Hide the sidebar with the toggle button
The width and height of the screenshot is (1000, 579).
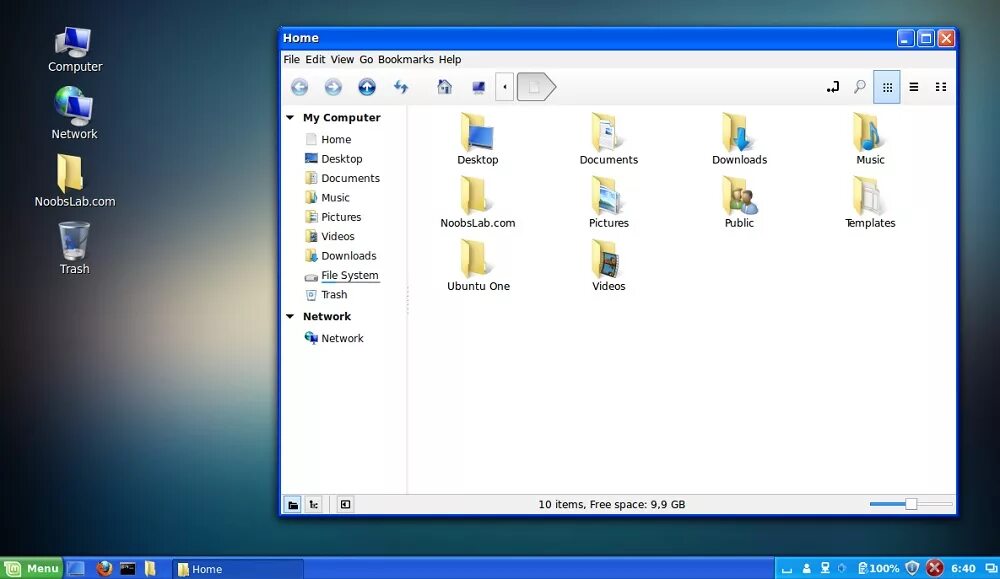click(x=345, y=504)
